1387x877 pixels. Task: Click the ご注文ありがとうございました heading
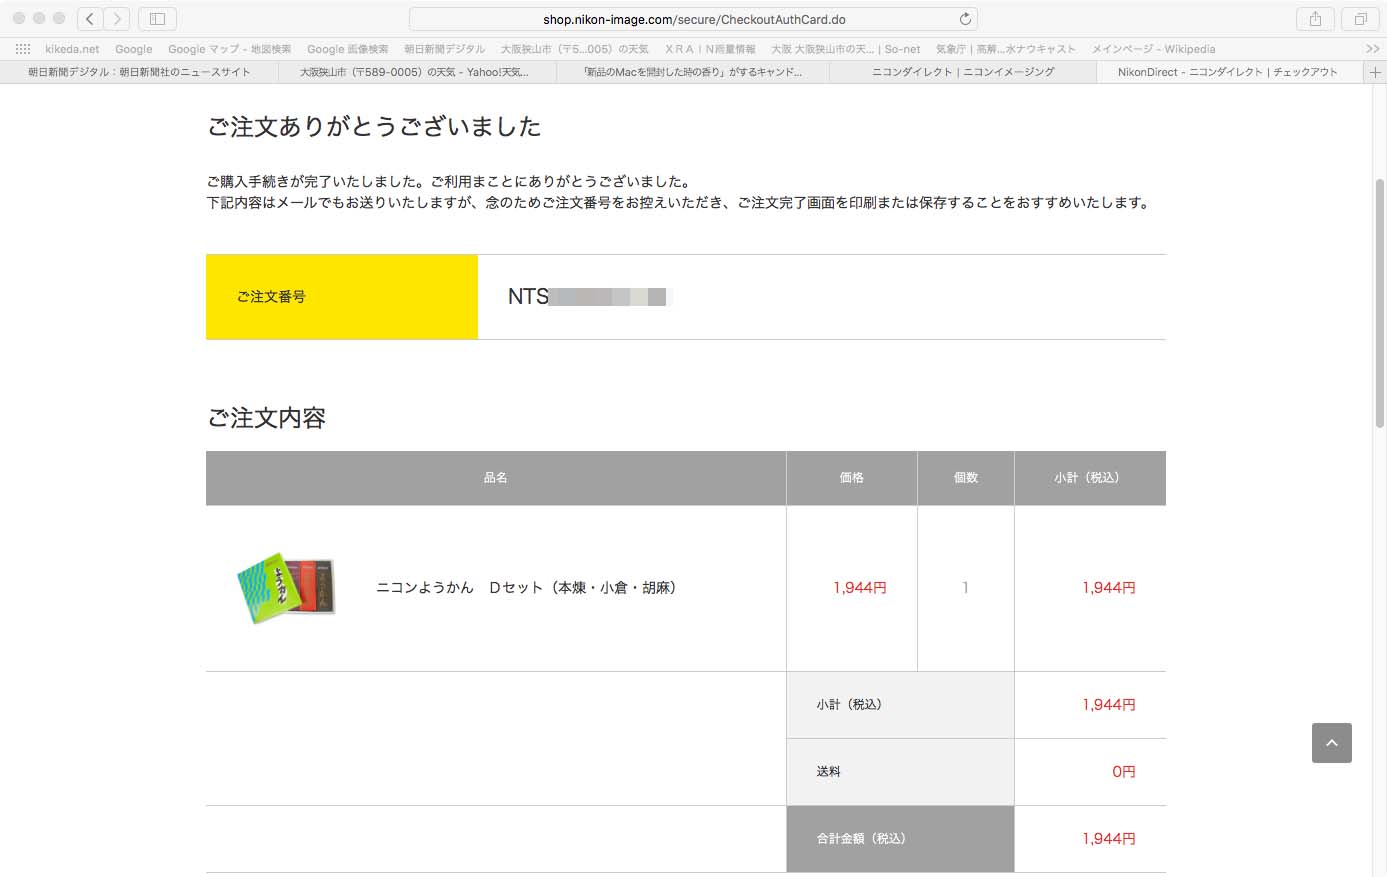pyautogui.click(x=374, y=127)
